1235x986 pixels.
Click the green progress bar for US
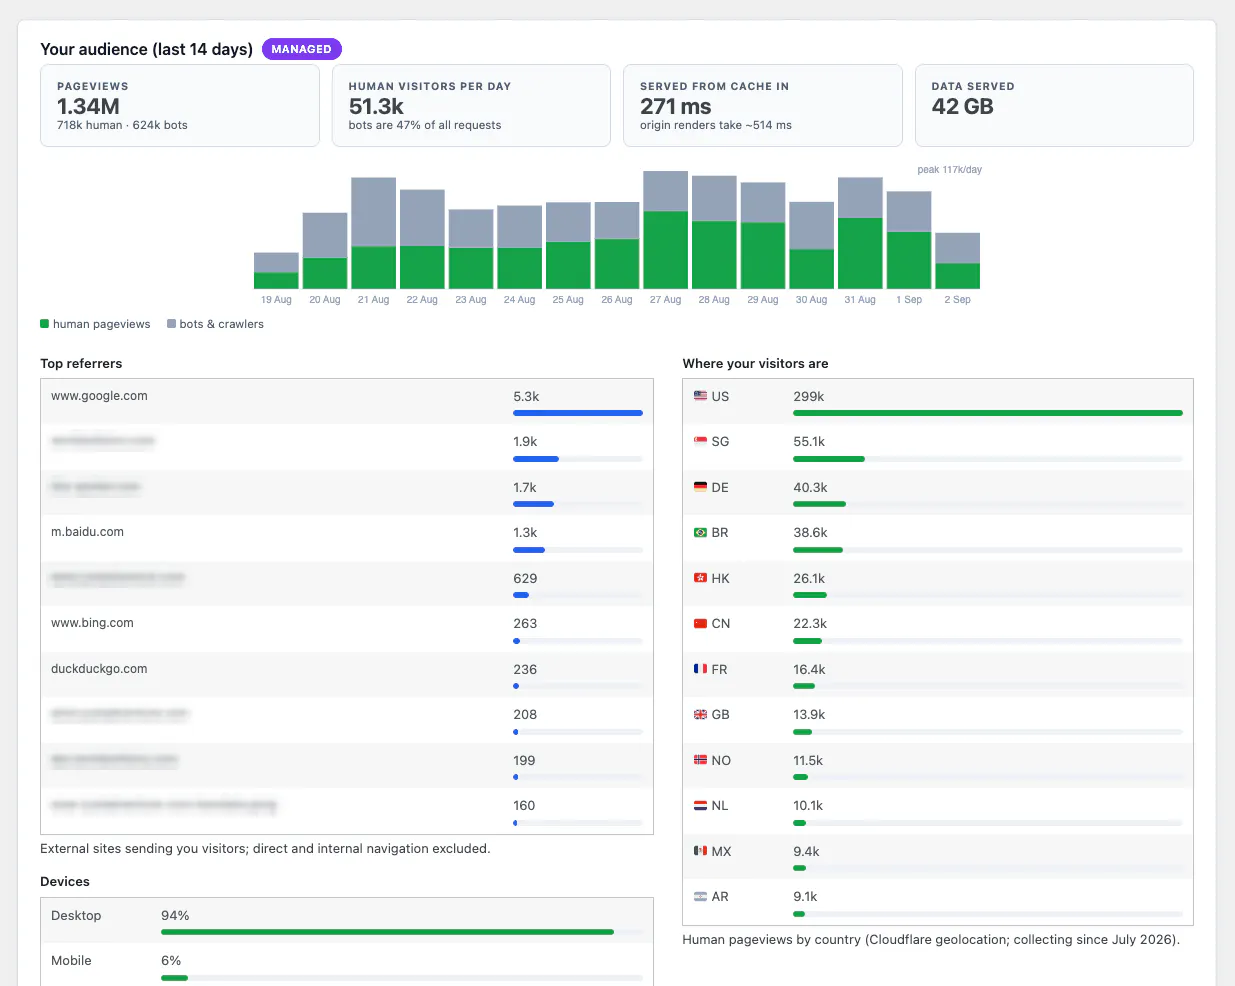point(988,413)
